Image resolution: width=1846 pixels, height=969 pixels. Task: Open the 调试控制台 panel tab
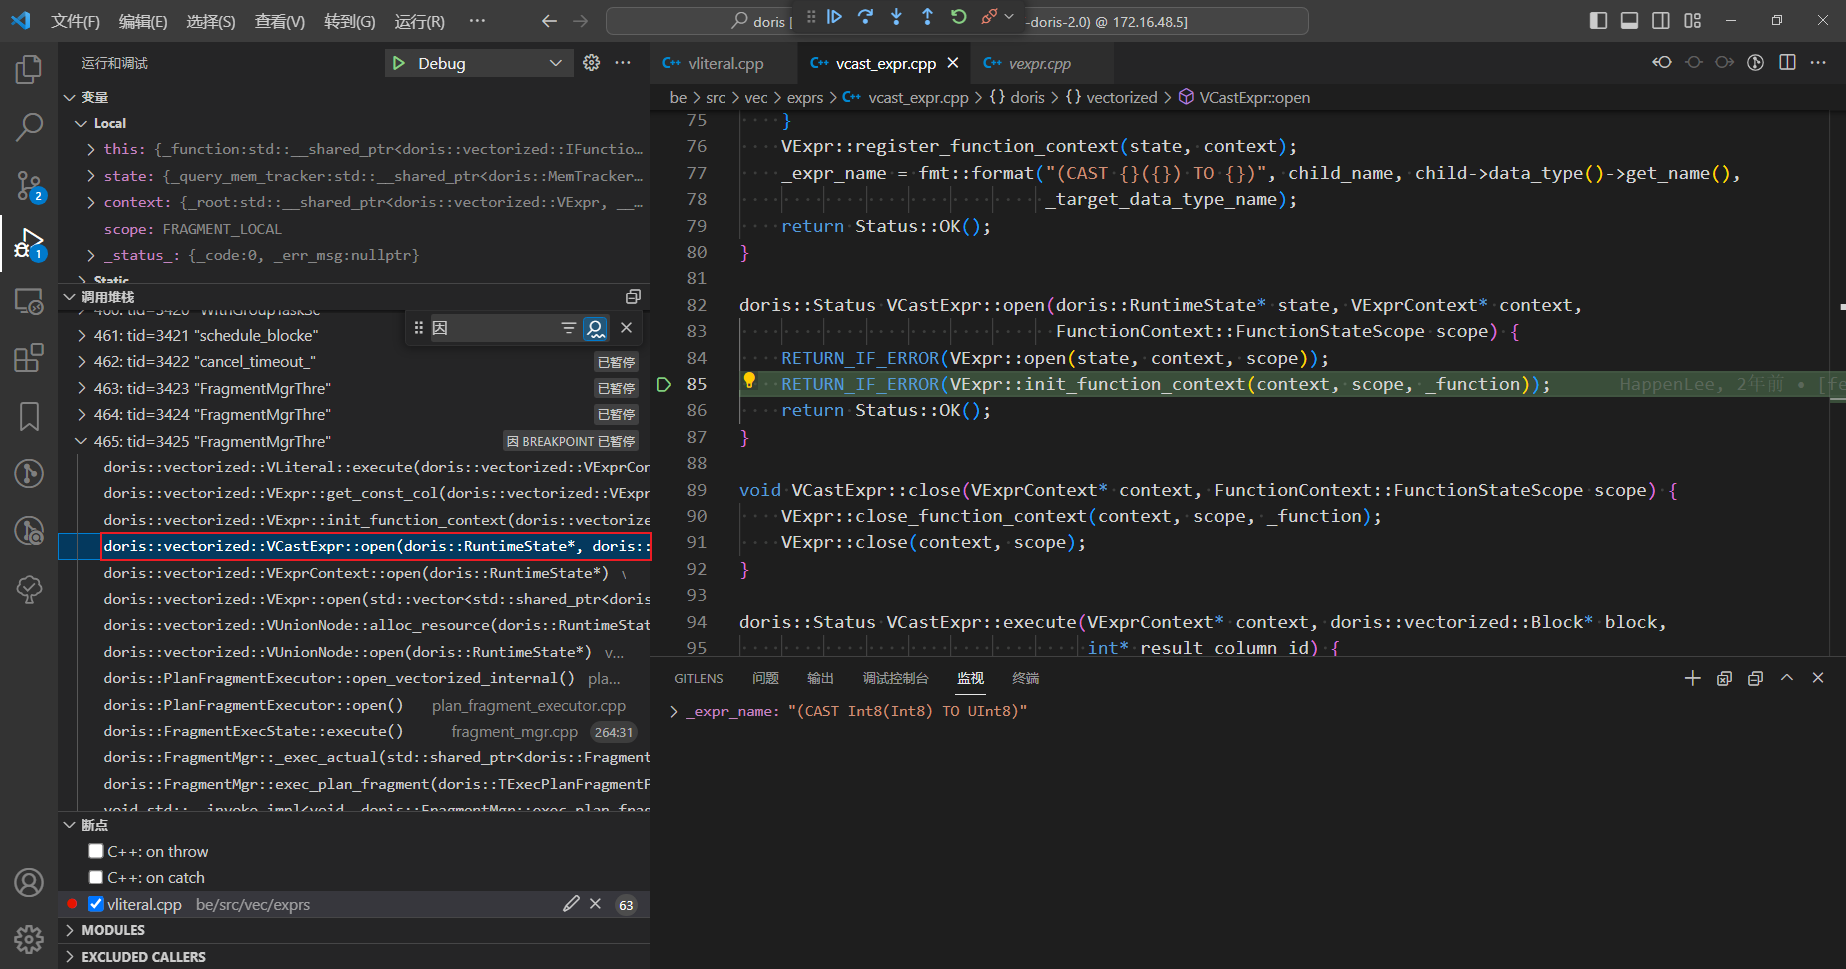(895, 678)
